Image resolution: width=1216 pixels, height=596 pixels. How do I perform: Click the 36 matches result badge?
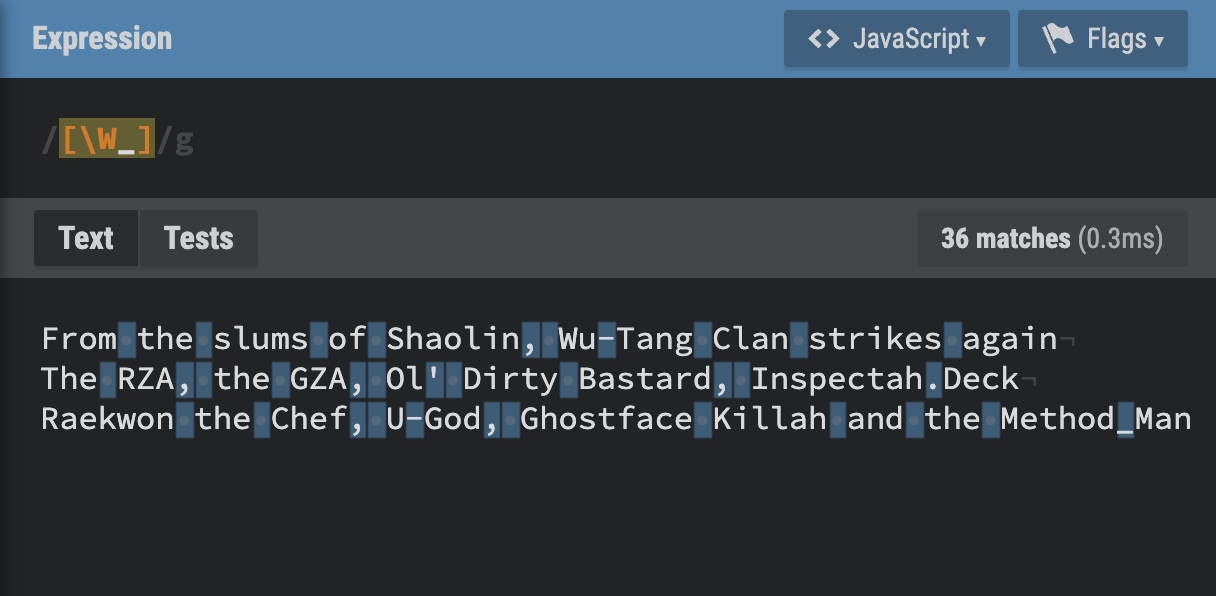coord(1051,239)
